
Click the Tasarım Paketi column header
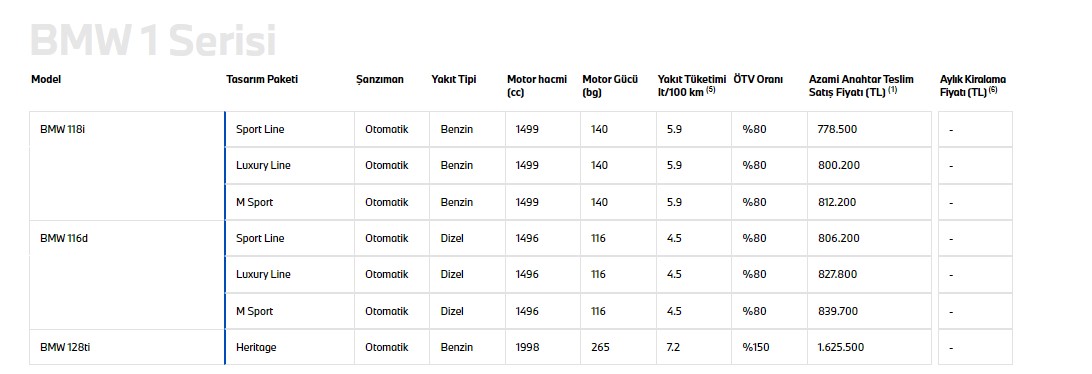pos(262,79)
